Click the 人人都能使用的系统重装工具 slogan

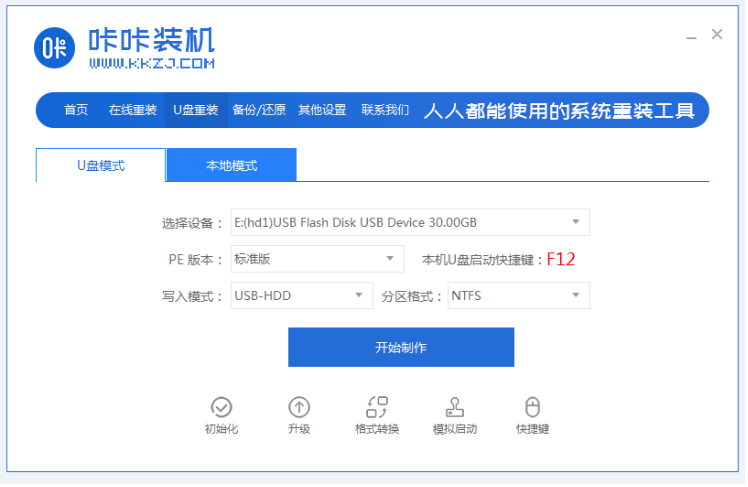pyautogui.click(x=561, y=112)
